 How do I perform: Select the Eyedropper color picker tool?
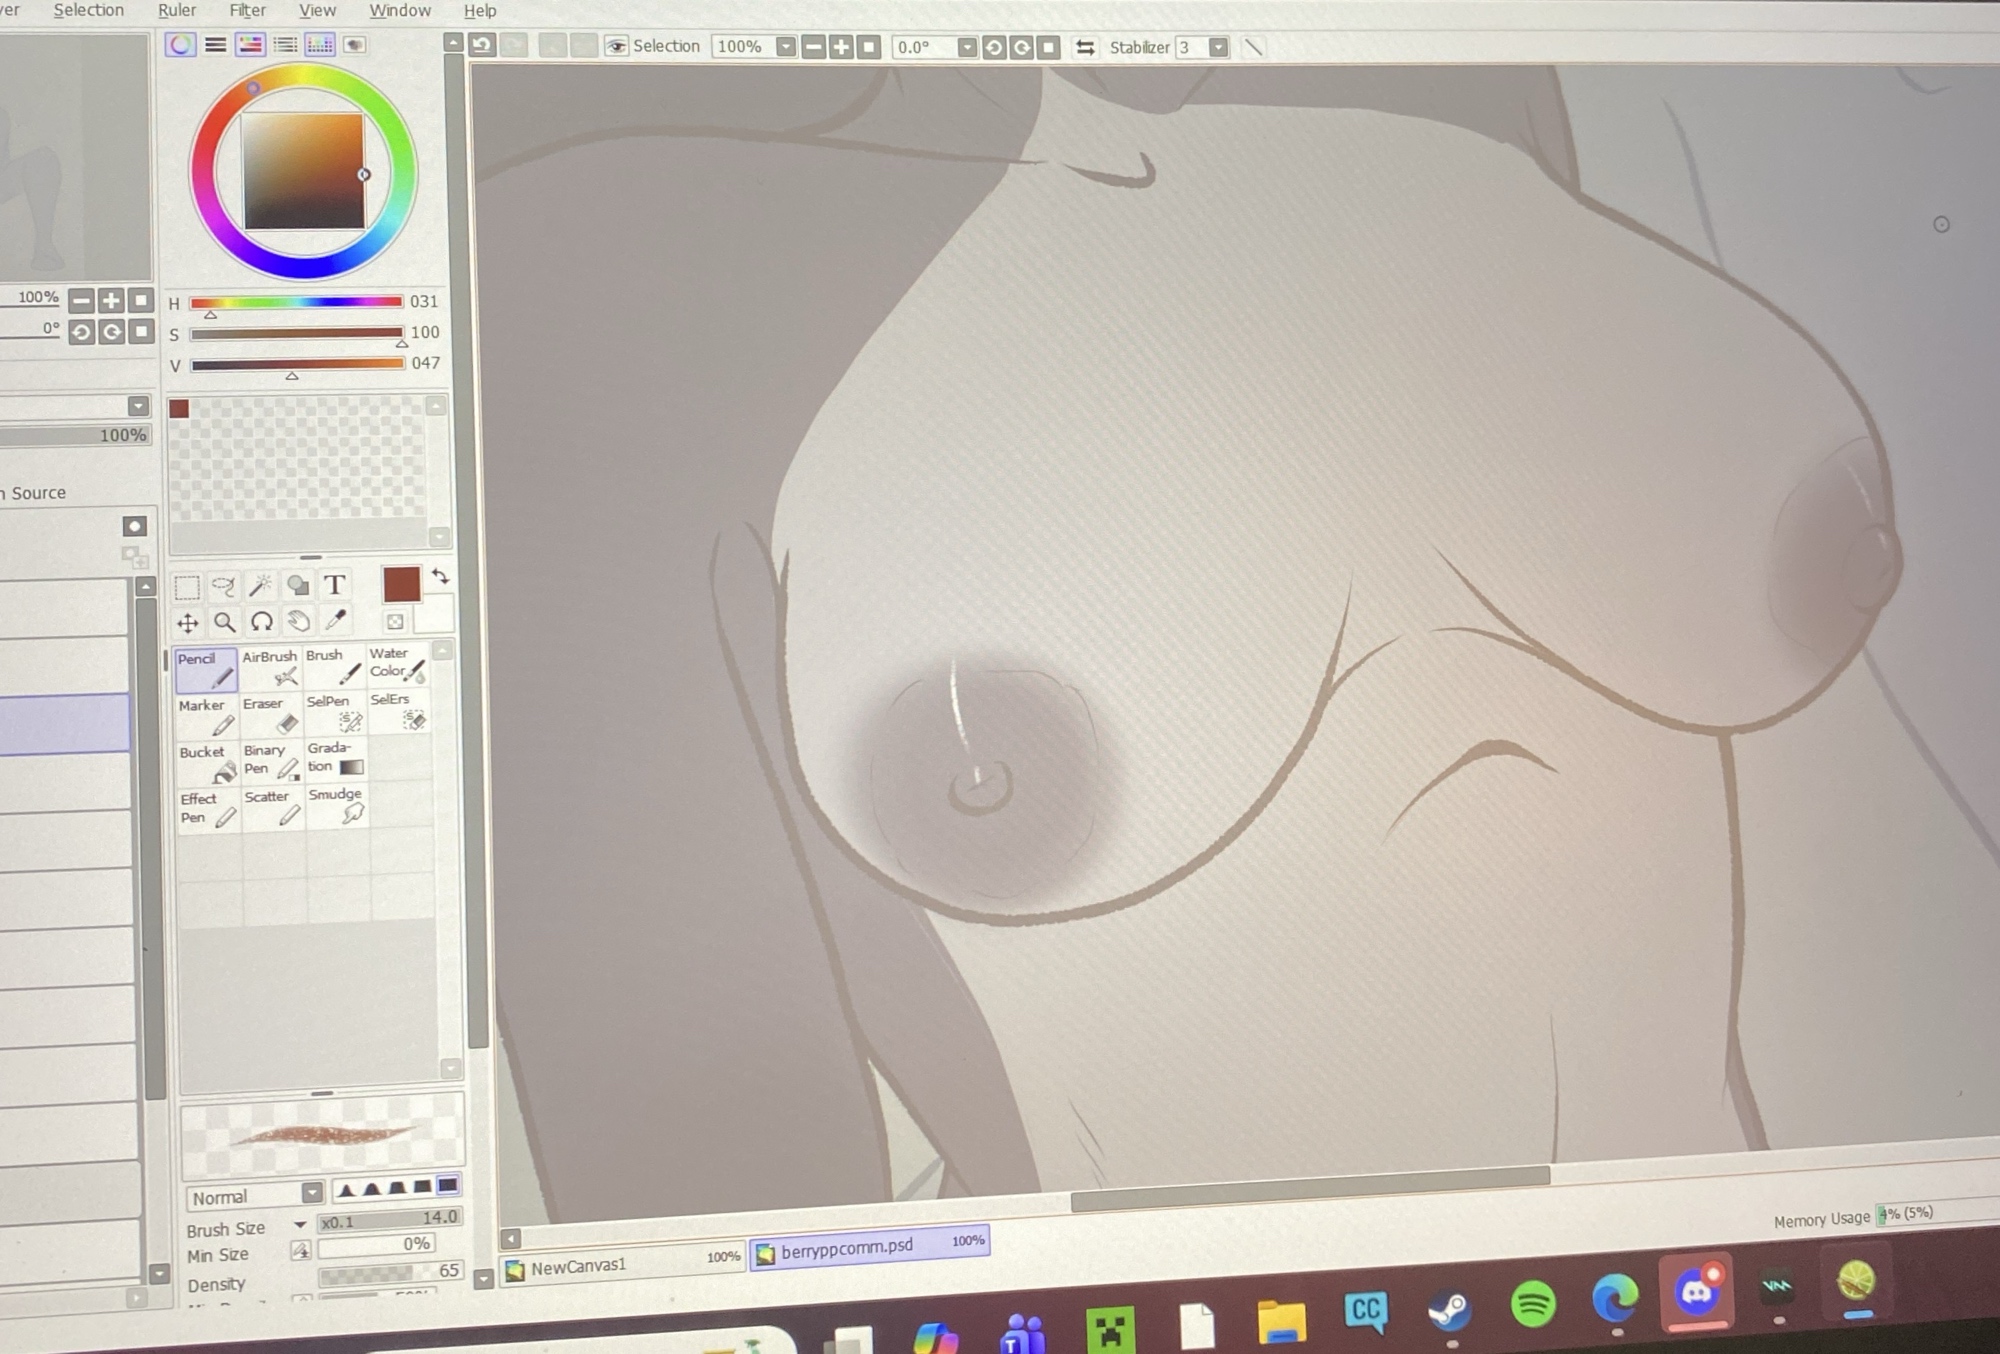pyautogui.click(x=336, y=621)
